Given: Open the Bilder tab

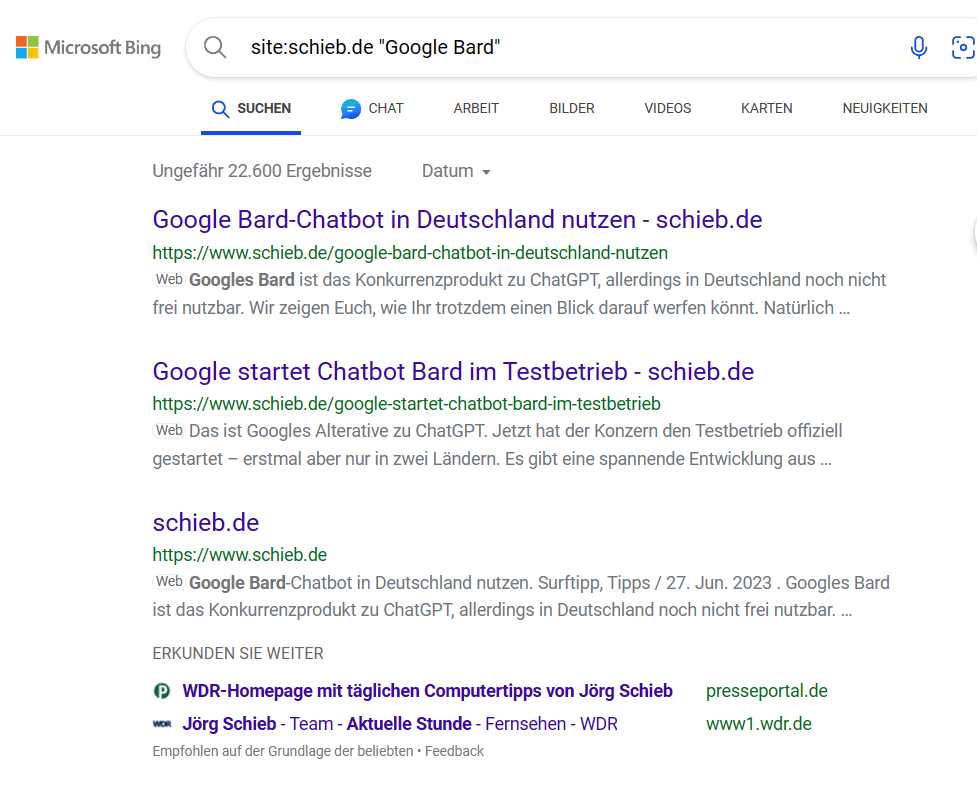Looking at the screenshot, I should [x=571, y=108].
